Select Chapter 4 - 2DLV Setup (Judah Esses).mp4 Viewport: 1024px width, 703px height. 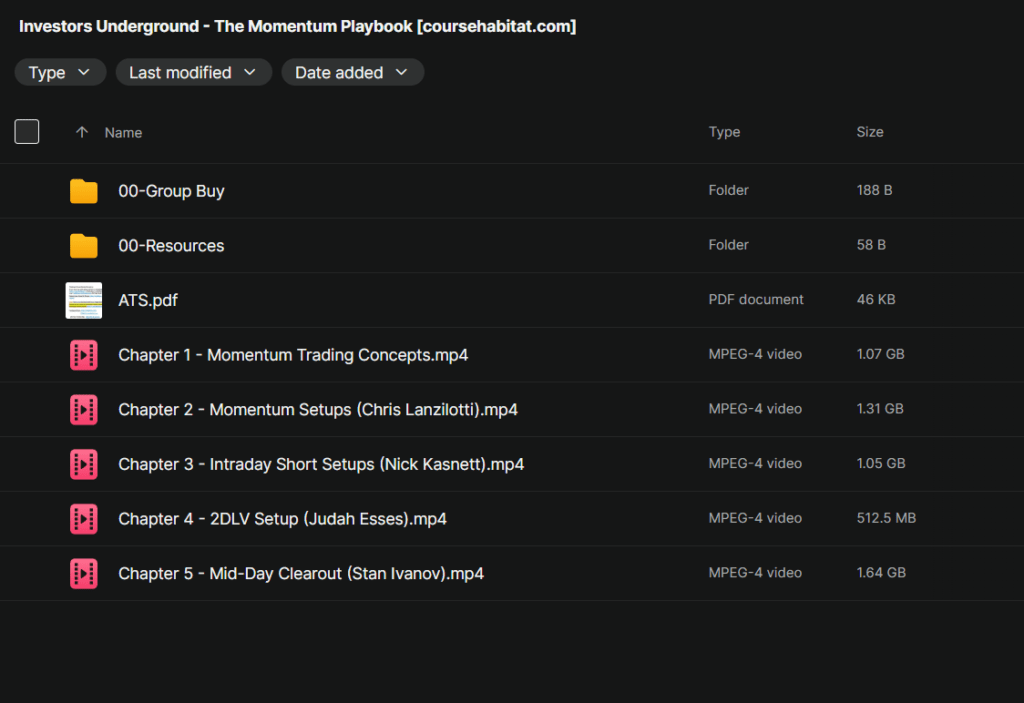pos(282,519)
